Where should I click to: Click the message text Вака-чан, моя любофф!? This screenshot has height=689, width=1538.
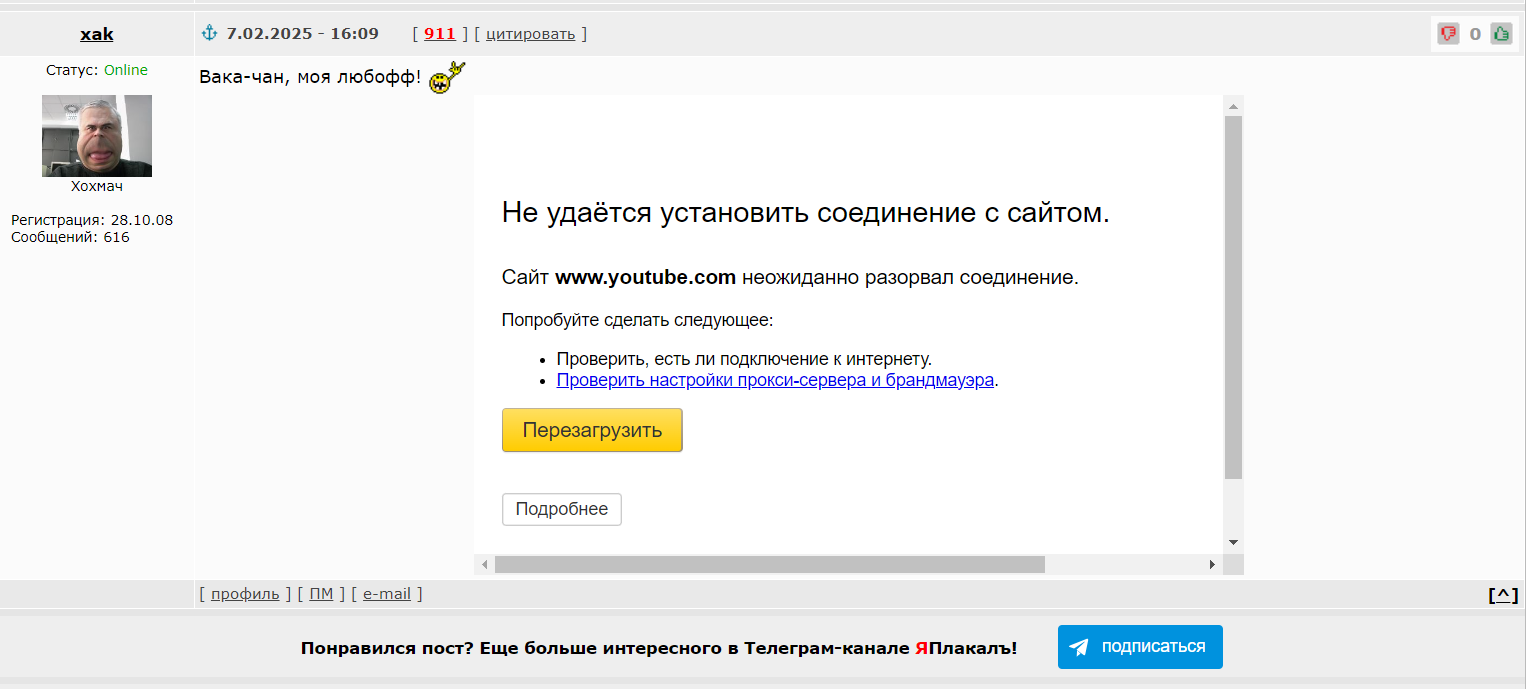310,78
